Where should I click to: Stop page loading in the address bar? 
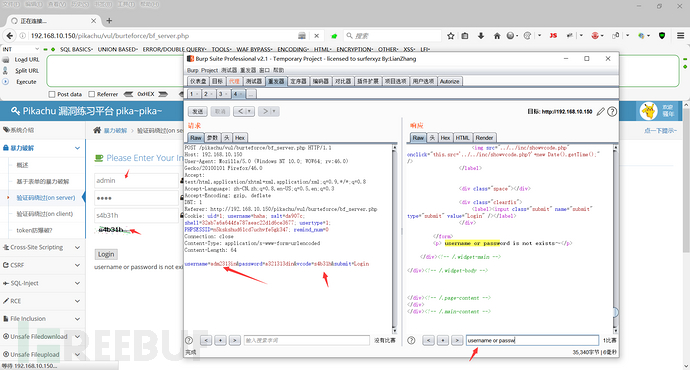[x=316, y=36]
